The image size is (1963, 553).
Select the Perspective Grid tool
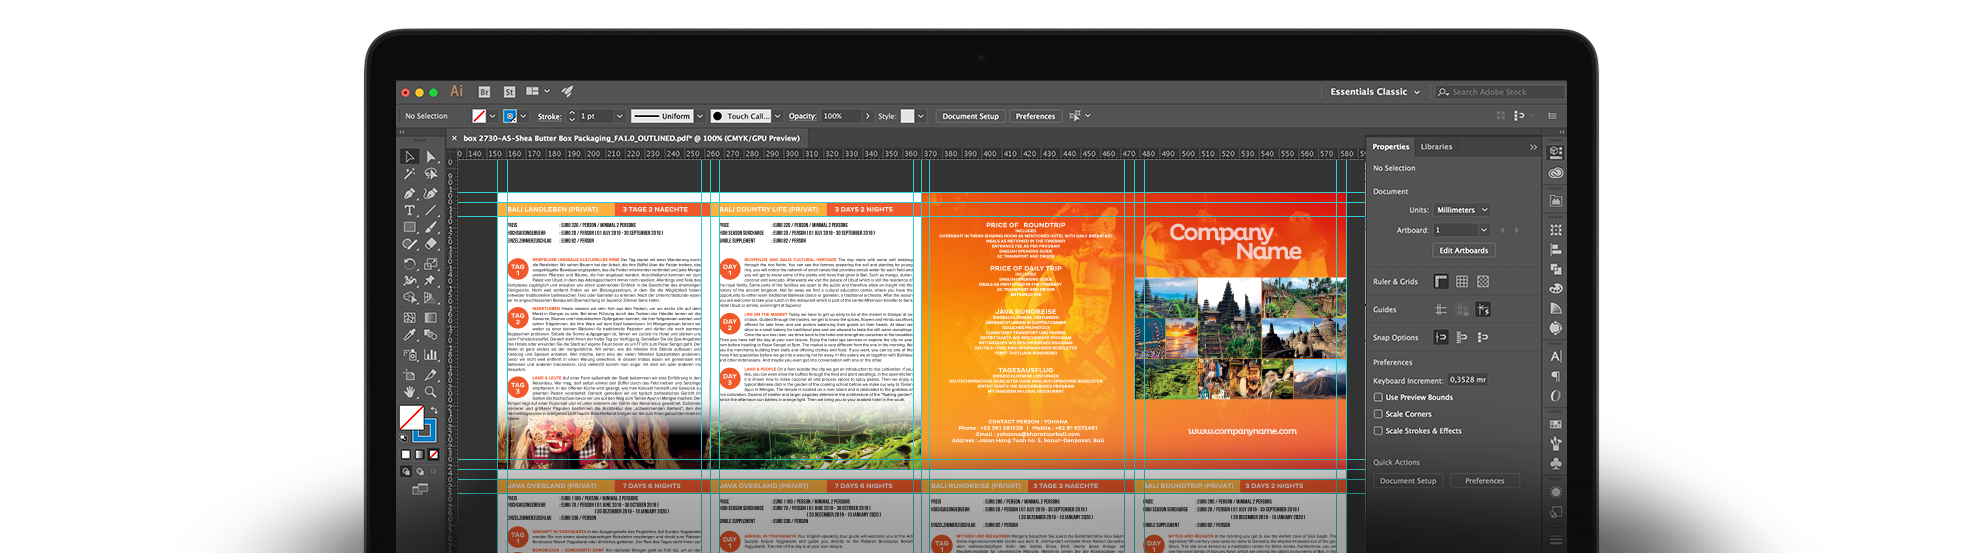point(431,298)
